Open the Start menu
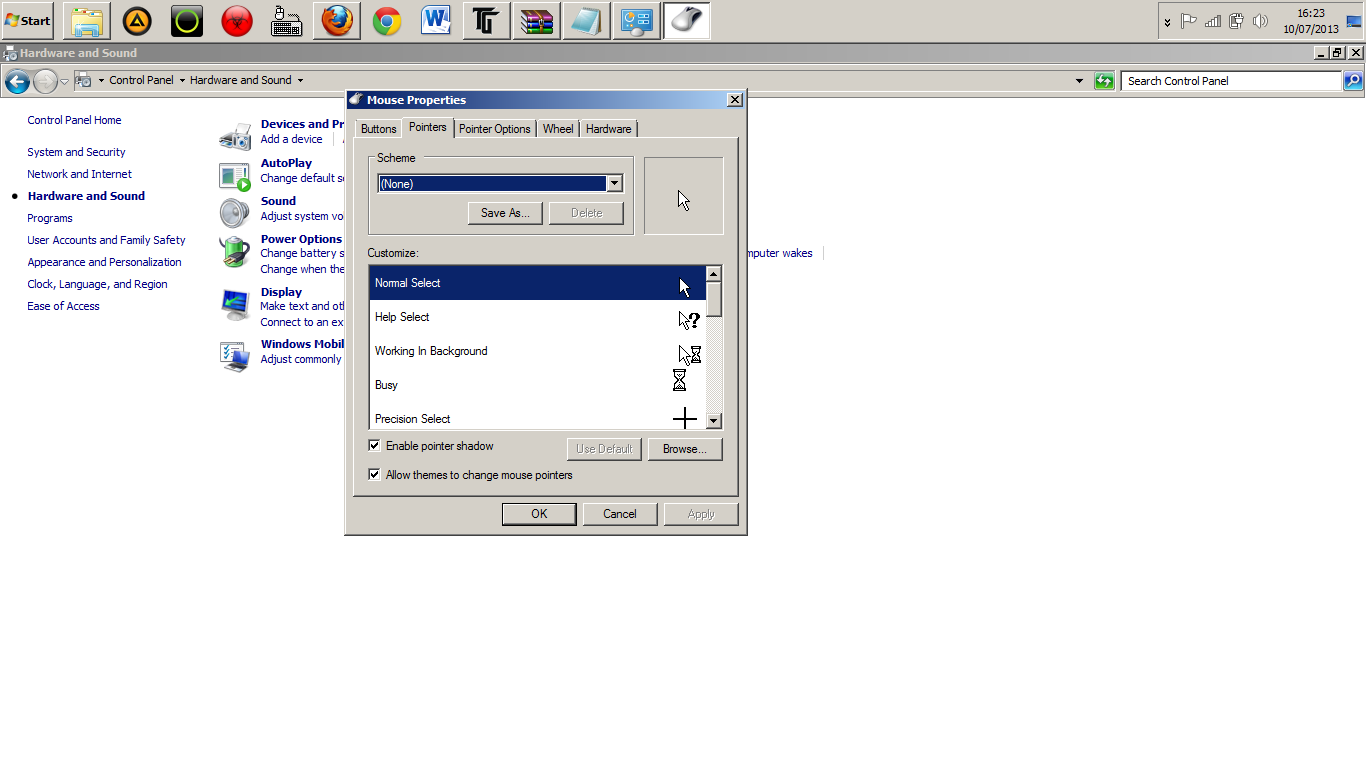1366x768 pixels. (x=28, y=20)
